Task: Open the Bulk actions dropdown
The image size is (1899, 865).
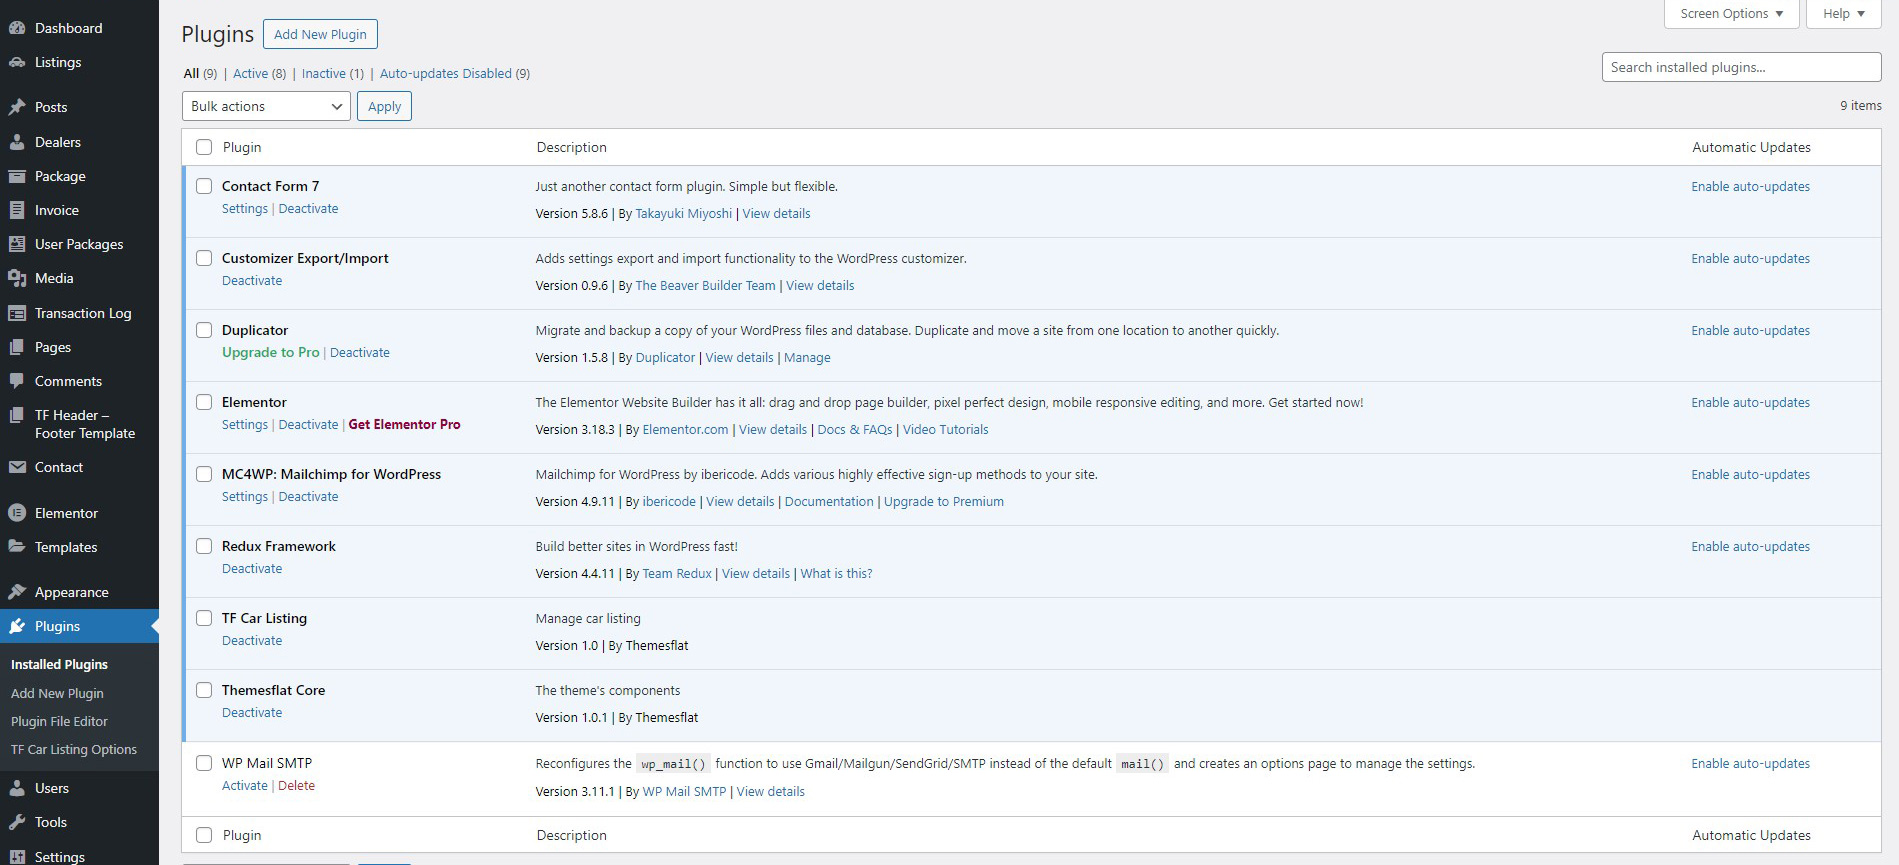Action: (x=266, y=106)
